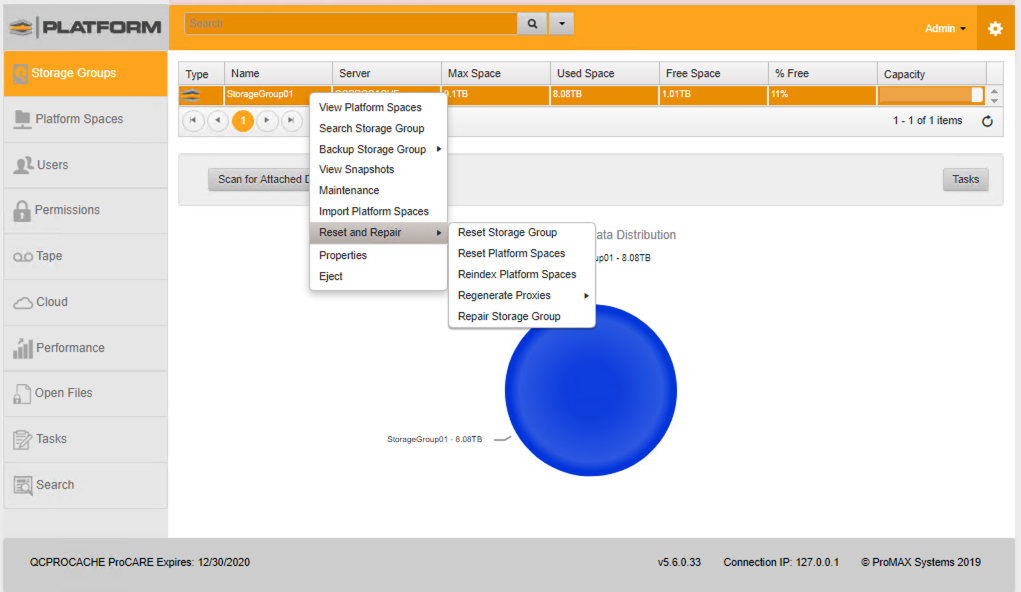
Task: Click the capacity bar of StorageGroup01
Action: tap(930, 95)
